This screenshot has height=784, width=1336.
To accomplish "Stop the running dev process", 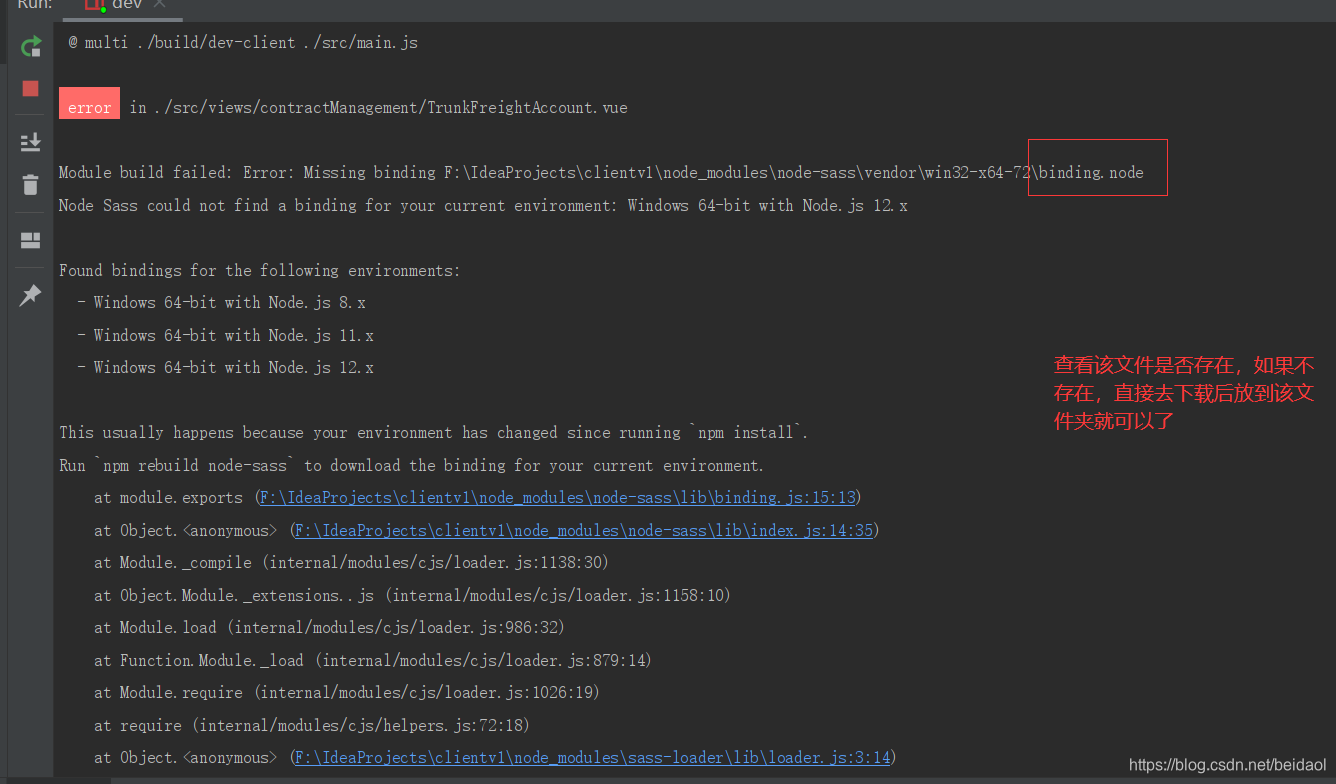I will 30,89.
